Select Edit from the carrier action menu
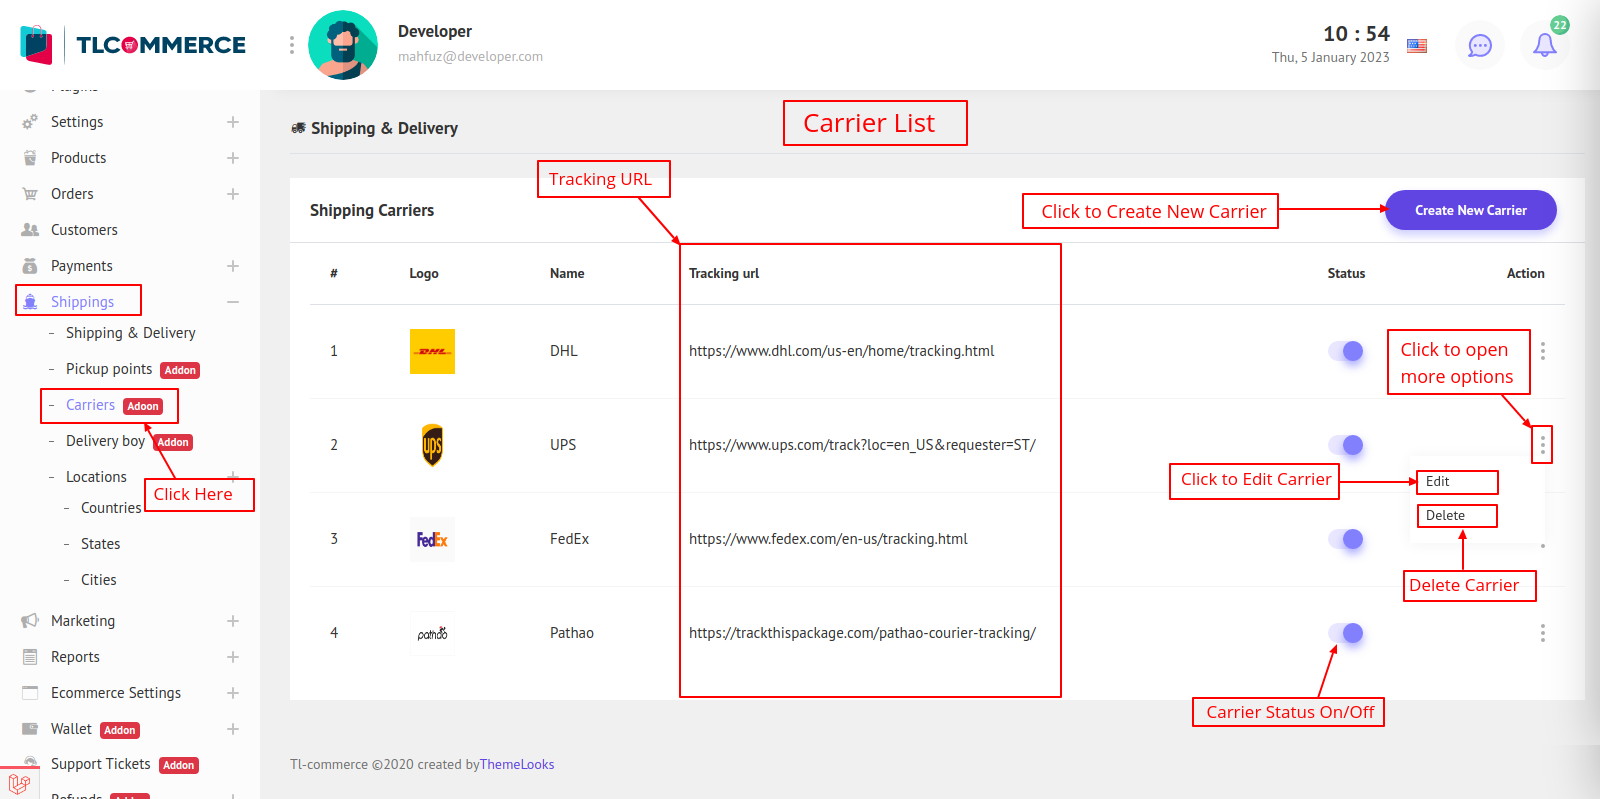The width and height of the screenshot is (1600, 799). pyautogui.click(x=1438, y=482)
